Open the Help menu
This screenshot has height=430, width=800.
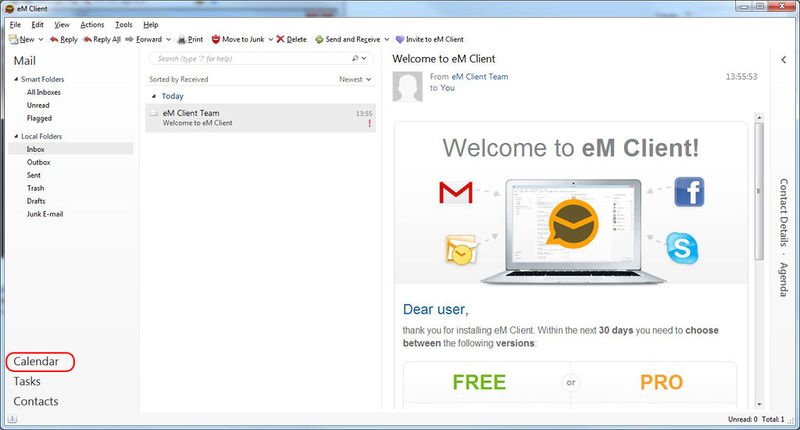151,24
